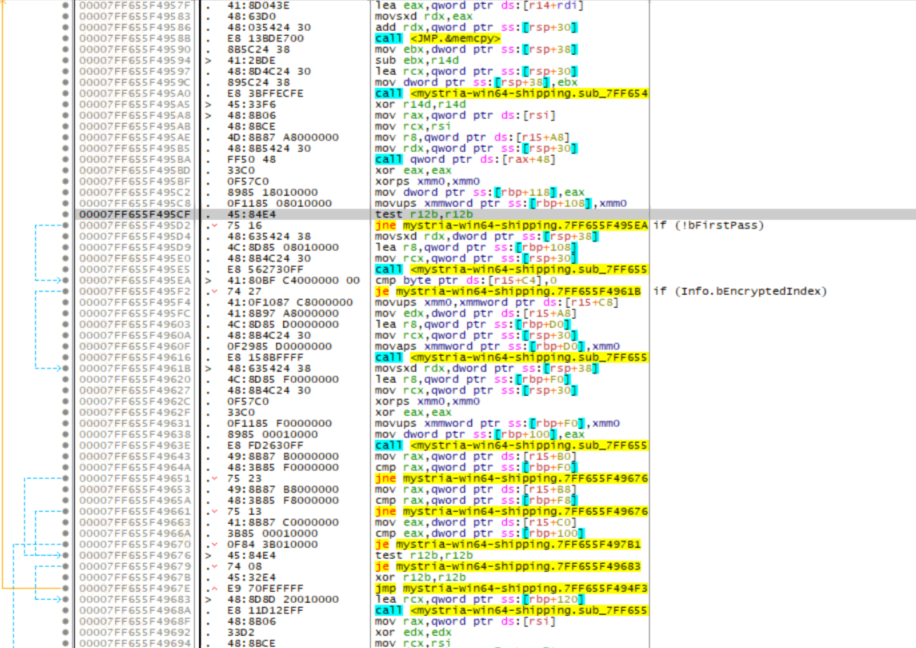Image resolution: width=916 pixels, height=648 pixels.
Task: Click opcode bytes '41:80BF C4000000 00'
Action: 293,280
